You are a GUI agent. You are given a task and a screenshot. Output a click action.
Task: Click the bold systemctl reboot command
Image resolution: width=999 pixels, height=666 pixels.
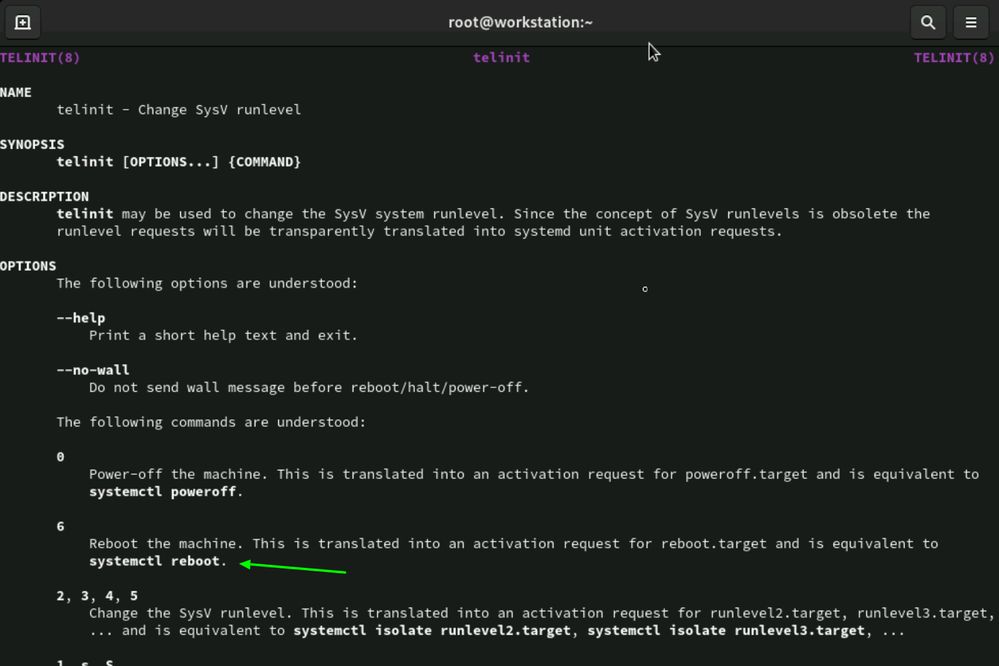tap(155, 561)
